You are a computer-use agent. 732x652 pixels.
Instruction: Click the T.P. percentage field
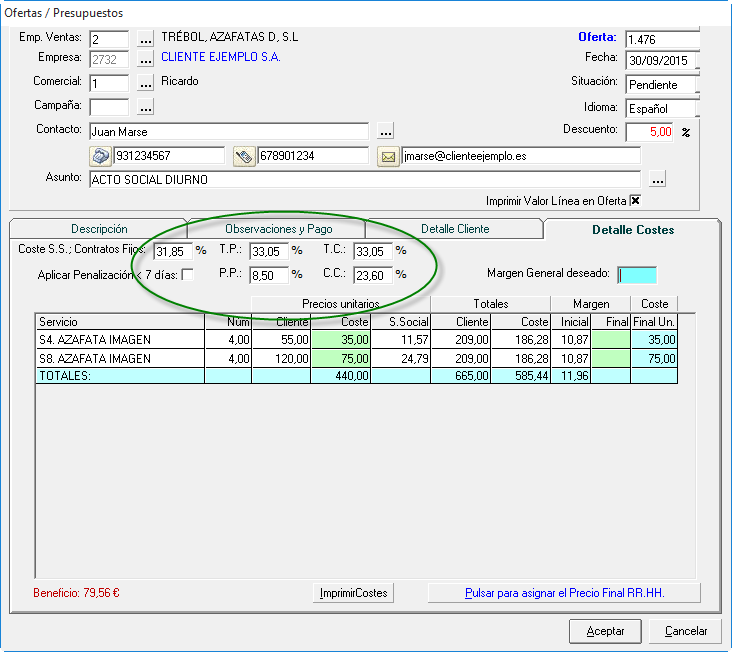click(x=269, y=252)
